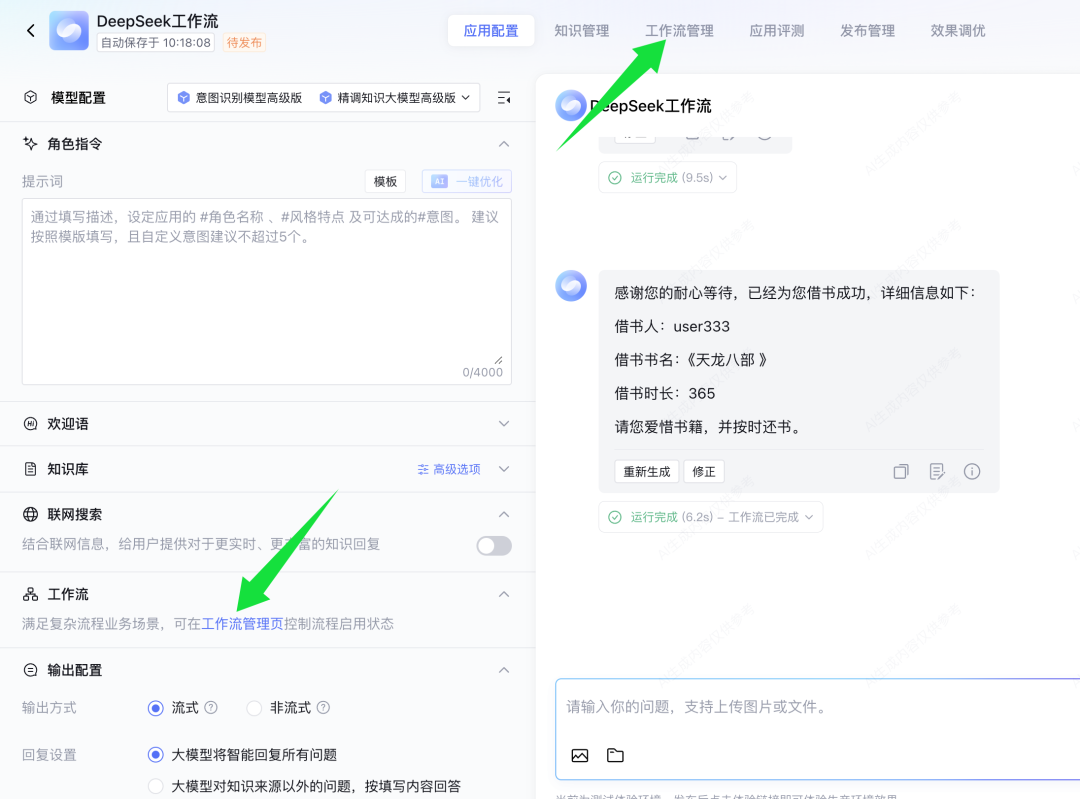Expand the 运行完成 (9.5s) status details
This screenshot has height=799, width=1080.
click(723, 178)
